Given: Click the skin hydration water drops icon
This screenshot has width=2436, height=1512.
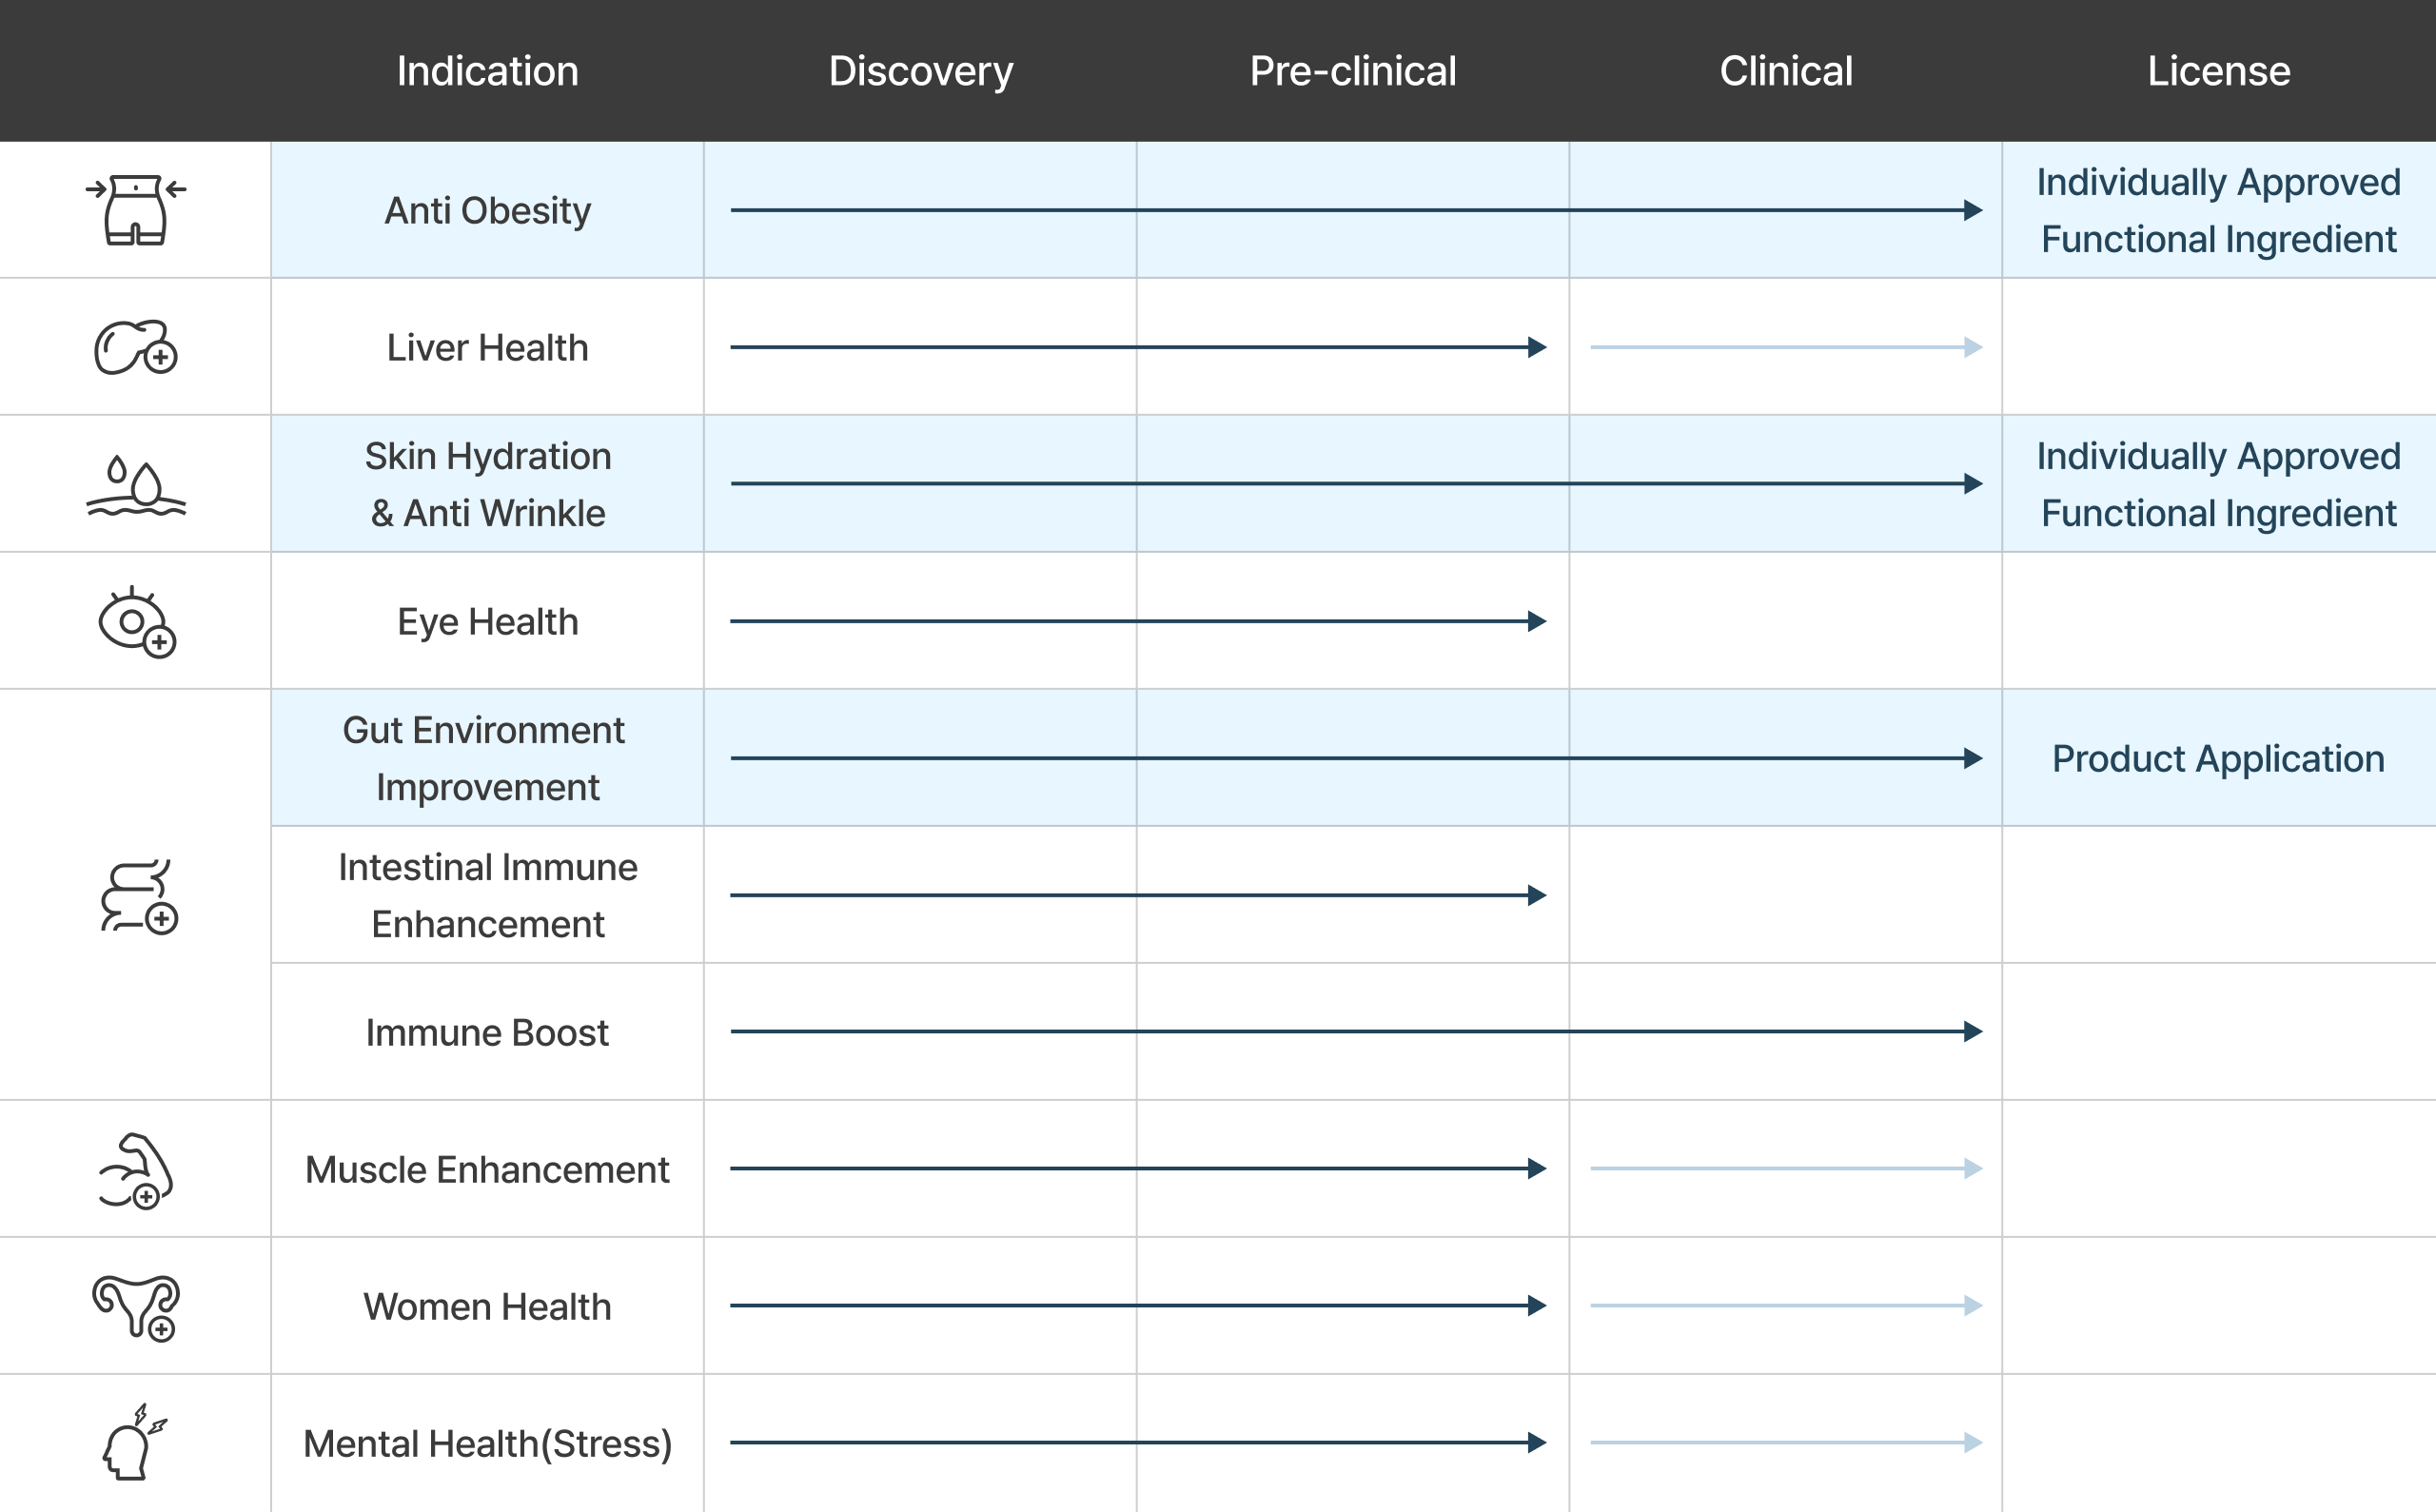Looking at the screenshot, I should coord(135,485).
